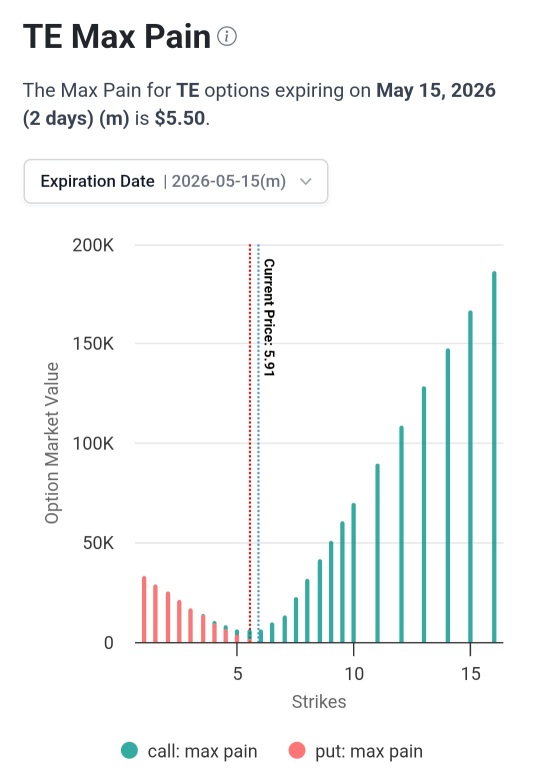Click the Strikes x-axis title

[x=319, y=702]
